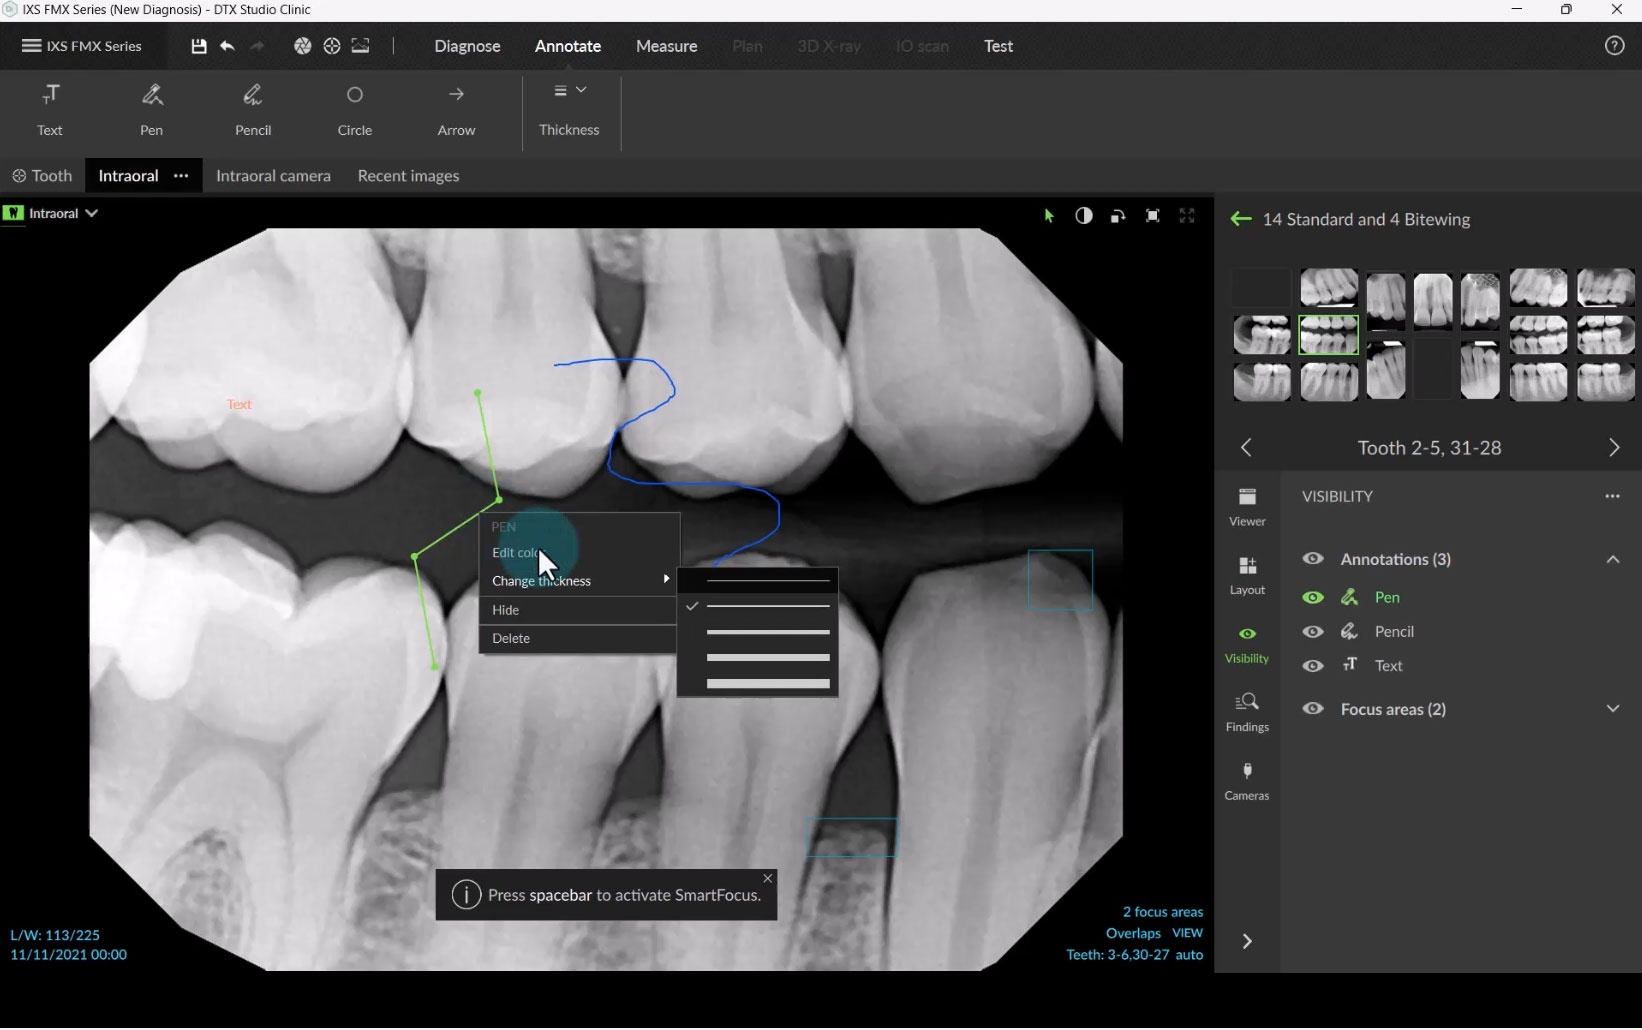Select the Pen row in annotations list
Screen dimensions: 1642x1030
[1387, 598]
